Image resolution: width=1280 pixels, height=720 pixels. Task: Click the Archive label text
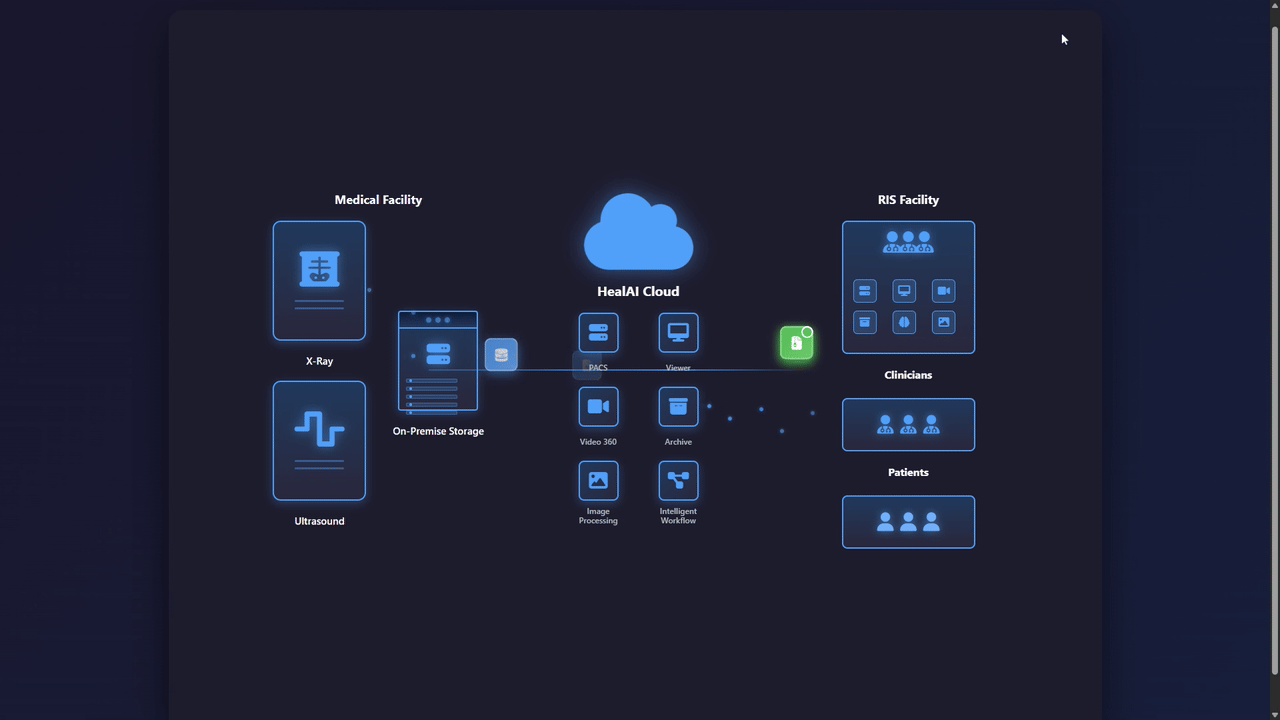(x=678, y=442)
